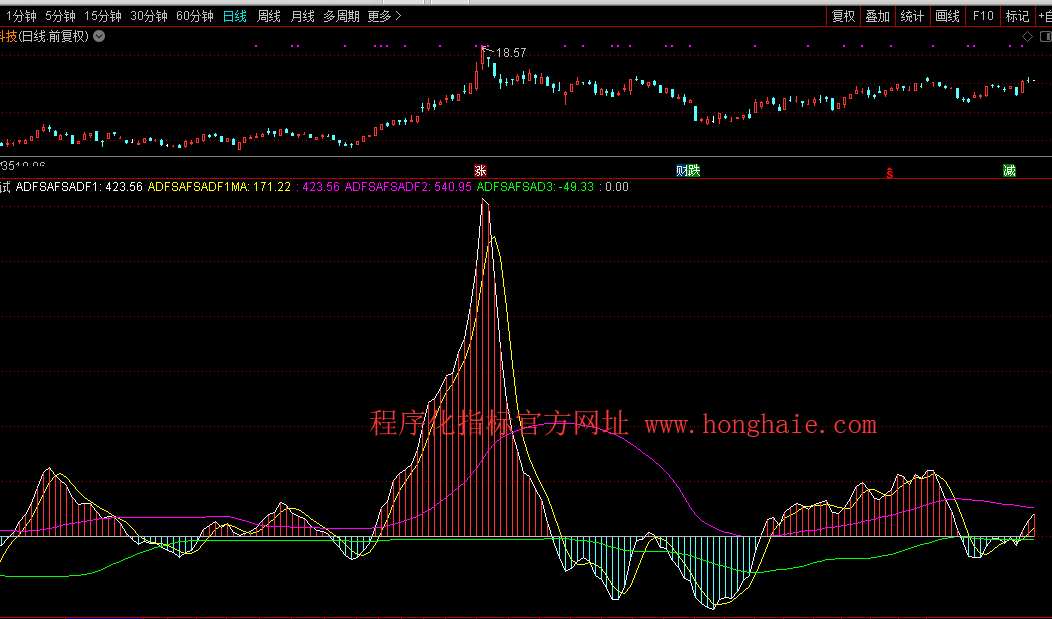Open the 画线 drawing tools
This screenshot has width=1052, height=619.
[x=947, y=16]
